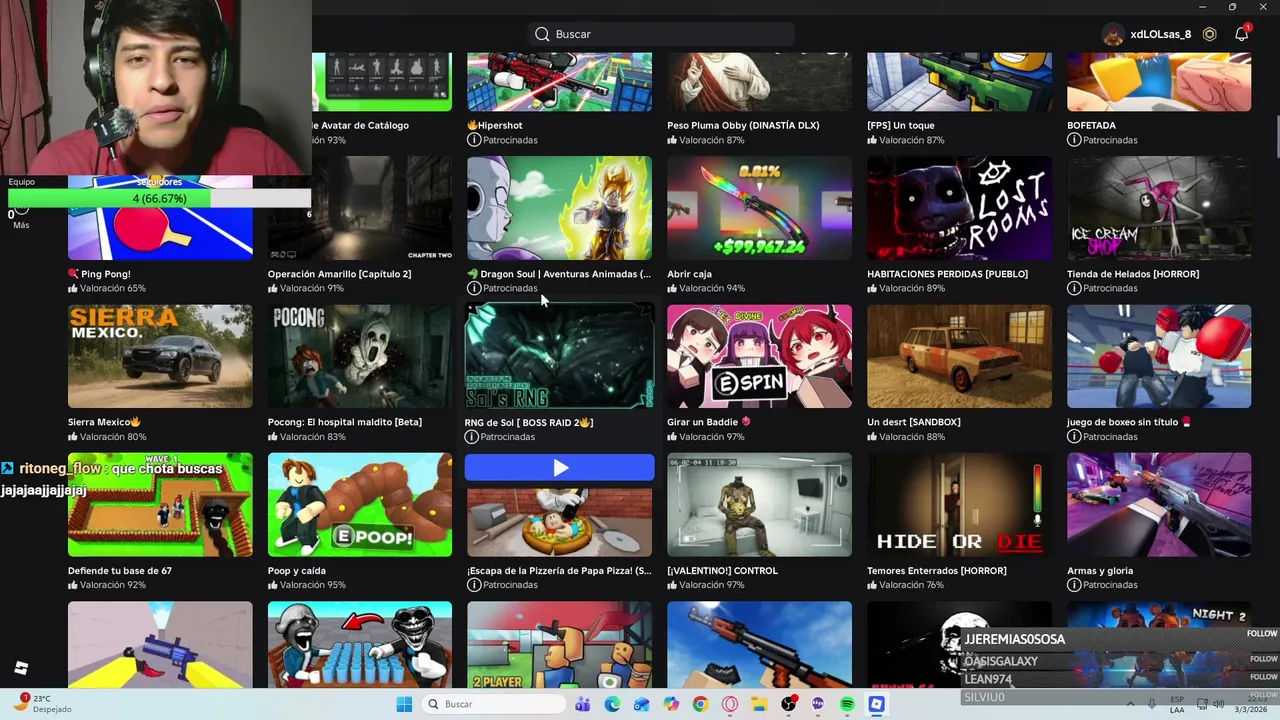Image resolution: width=1280 pixels, height=720 pixels.
Task: Open the Lost Rooms thumbnail
Action: click(960, 208)
